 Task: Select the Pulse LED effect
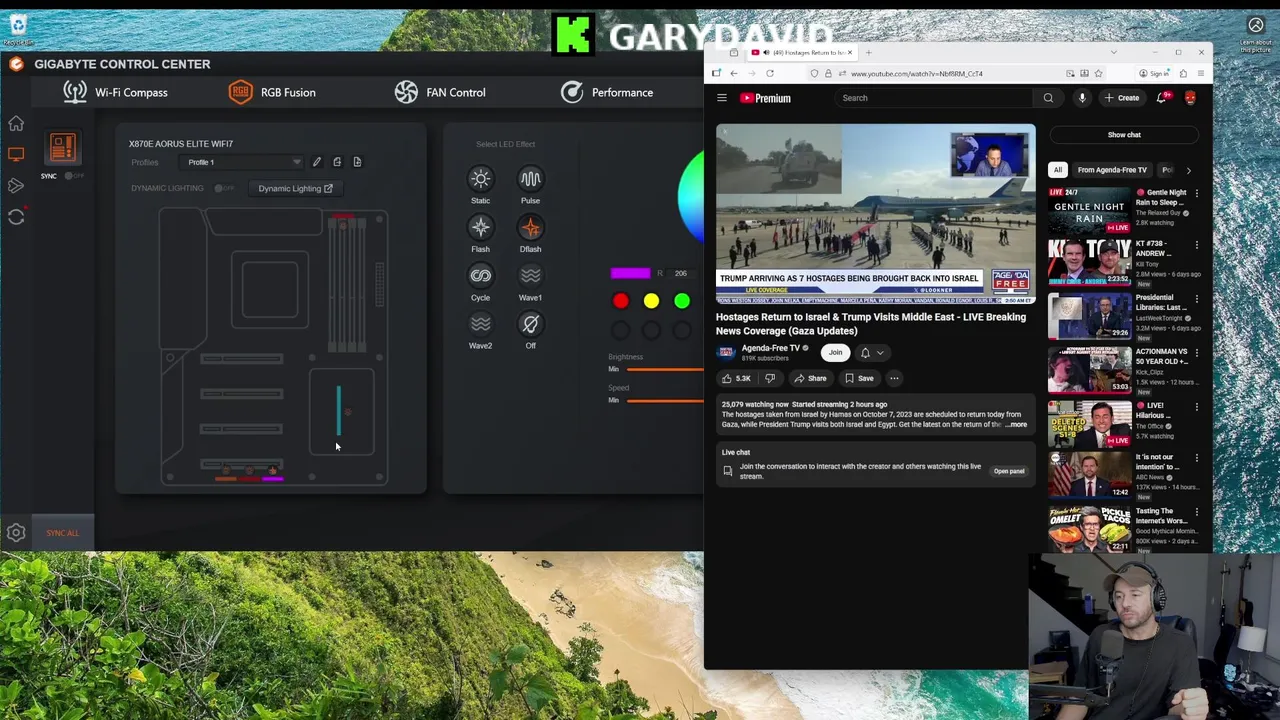click(530, 185)
